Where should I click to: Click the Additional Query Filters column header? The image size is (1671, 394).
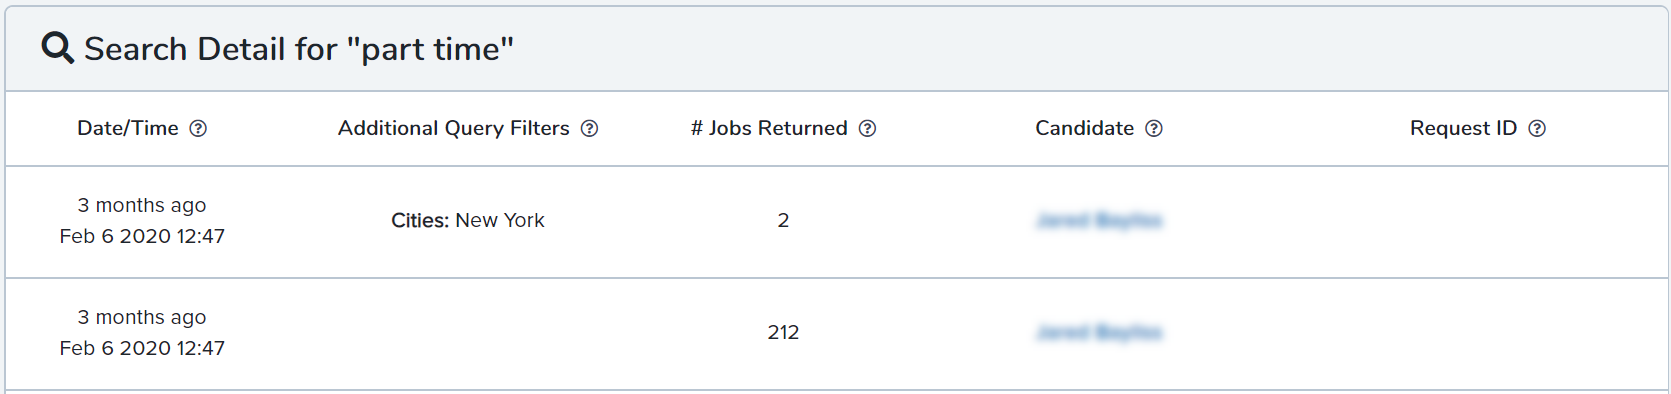[454, 128]
